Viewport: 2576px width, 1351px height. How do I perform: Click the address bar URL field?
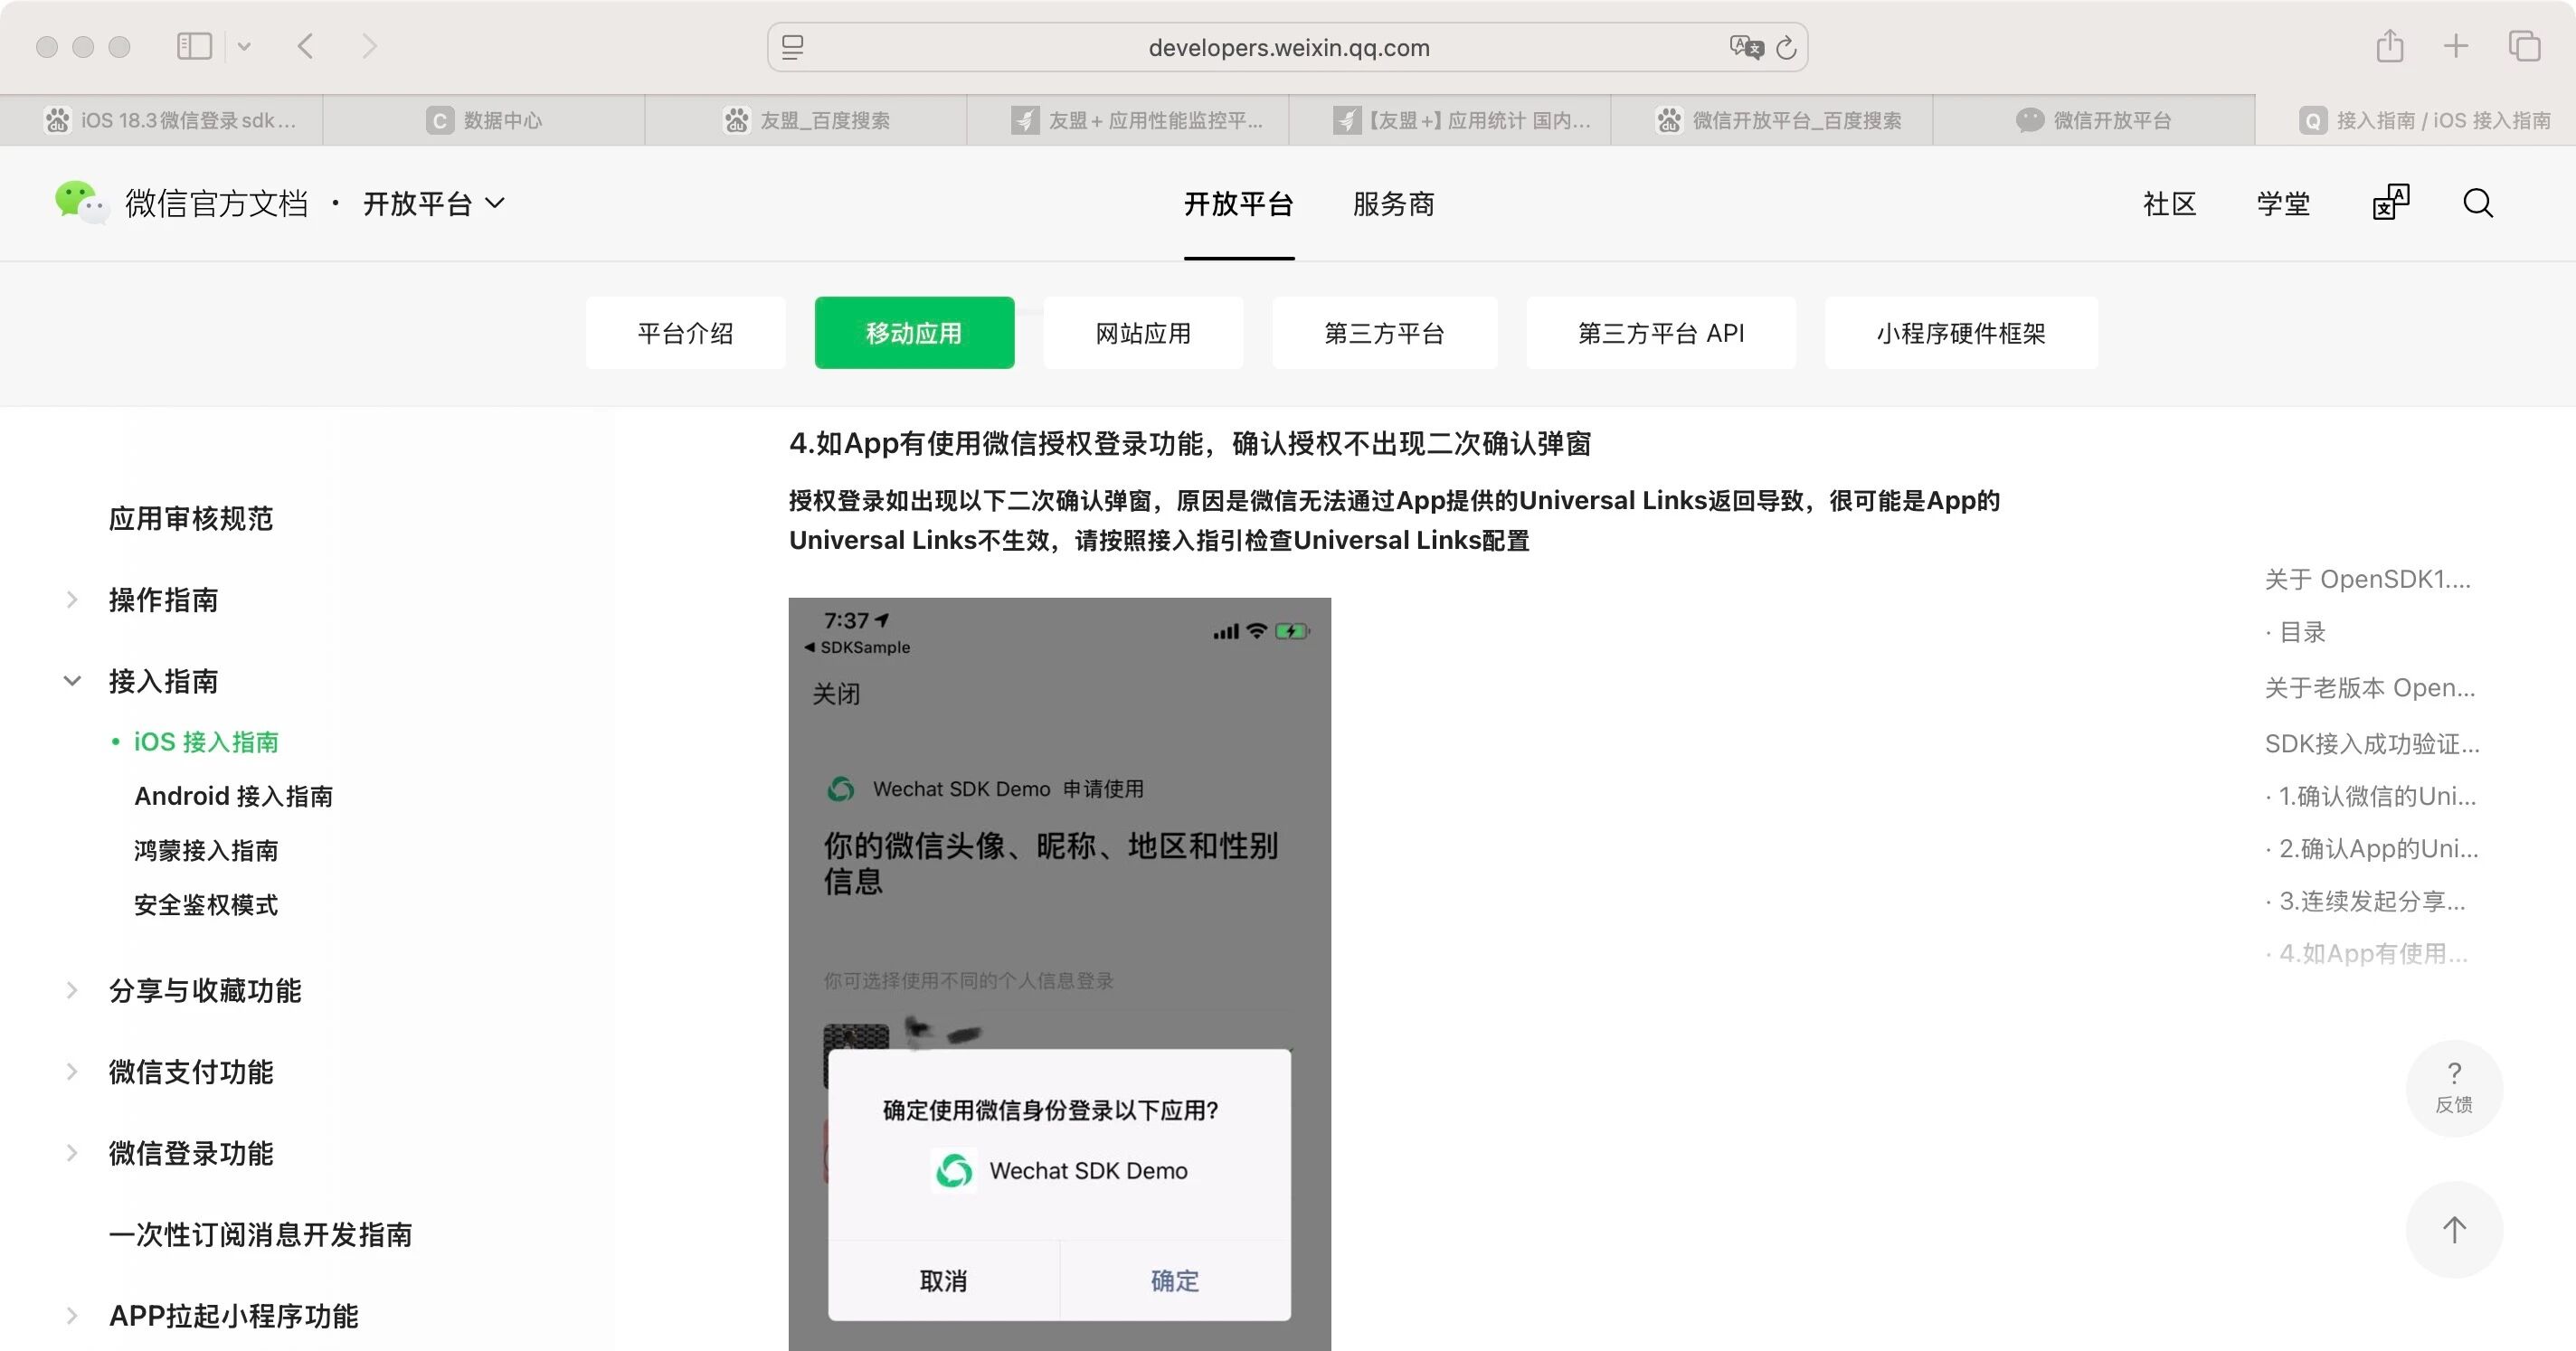[x=1288, y=48]
